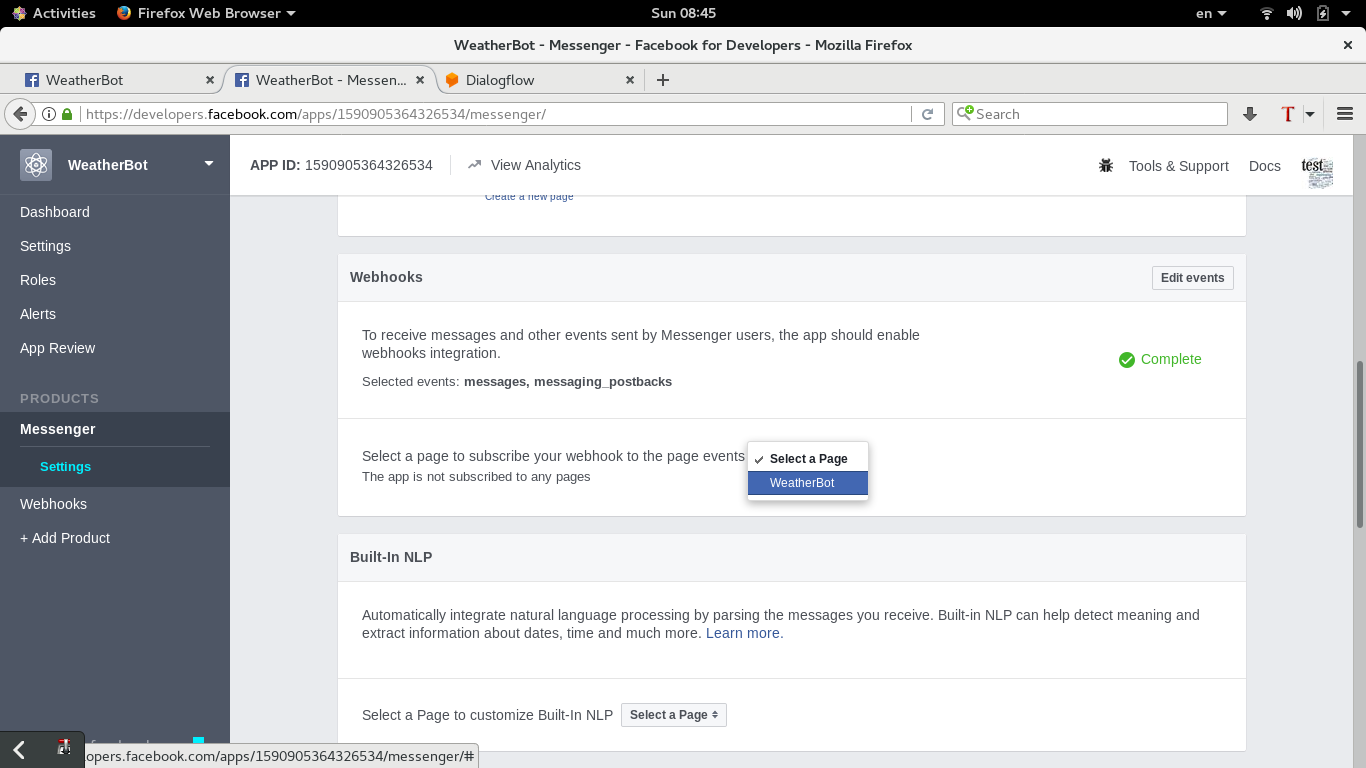Click the messages, messaging_postbacks events text
Image resolution: width=1366 pixels, height=768 pixels.
point(568,382)
